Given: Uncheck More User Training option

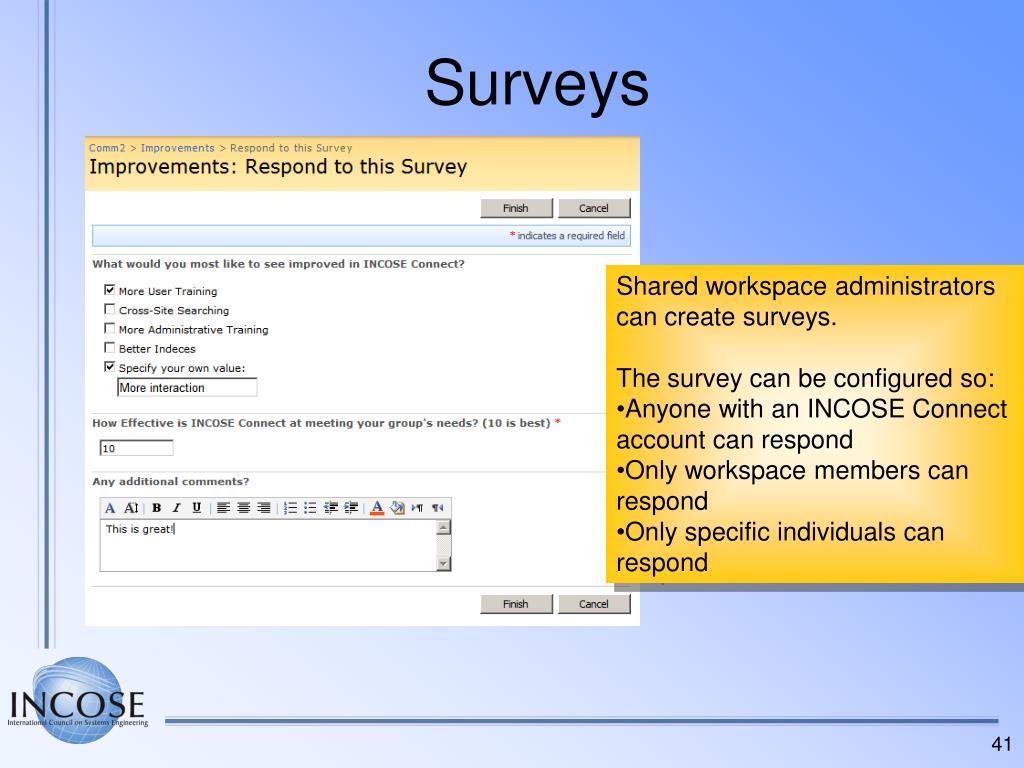Looking at the screenshot, I should [x=110, y=289].
